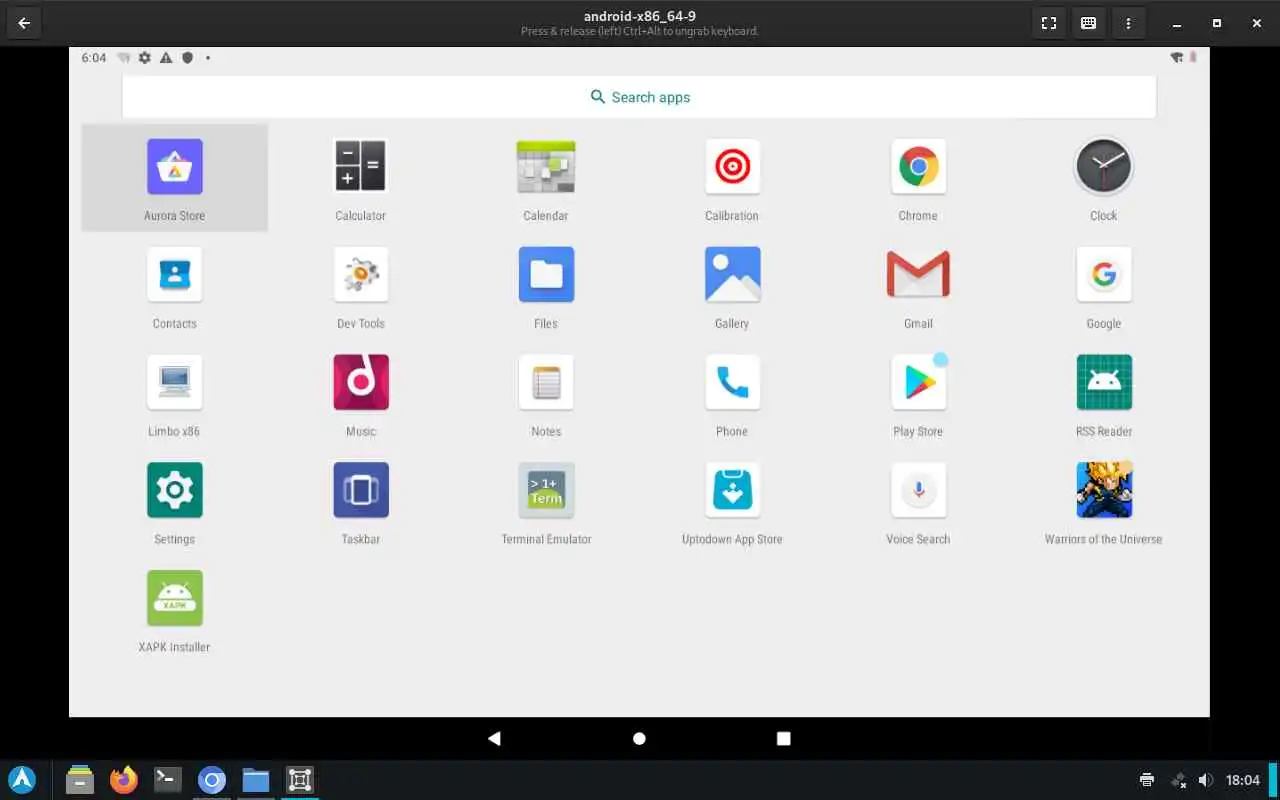Tap the Android back navigation button
The height and width of the screenshot is (800, 1280).
[494, 738]
